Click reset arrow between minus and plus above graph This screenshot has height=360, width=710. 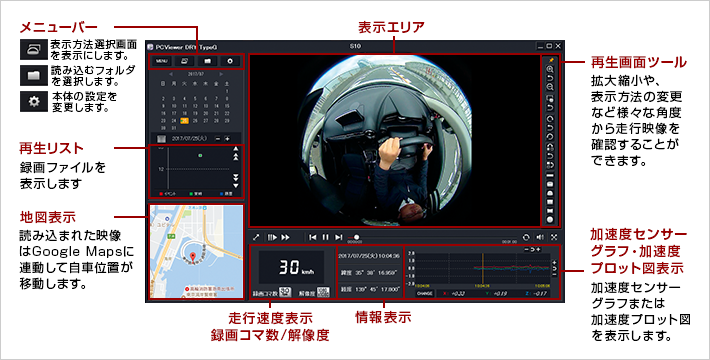pos(532,249)
